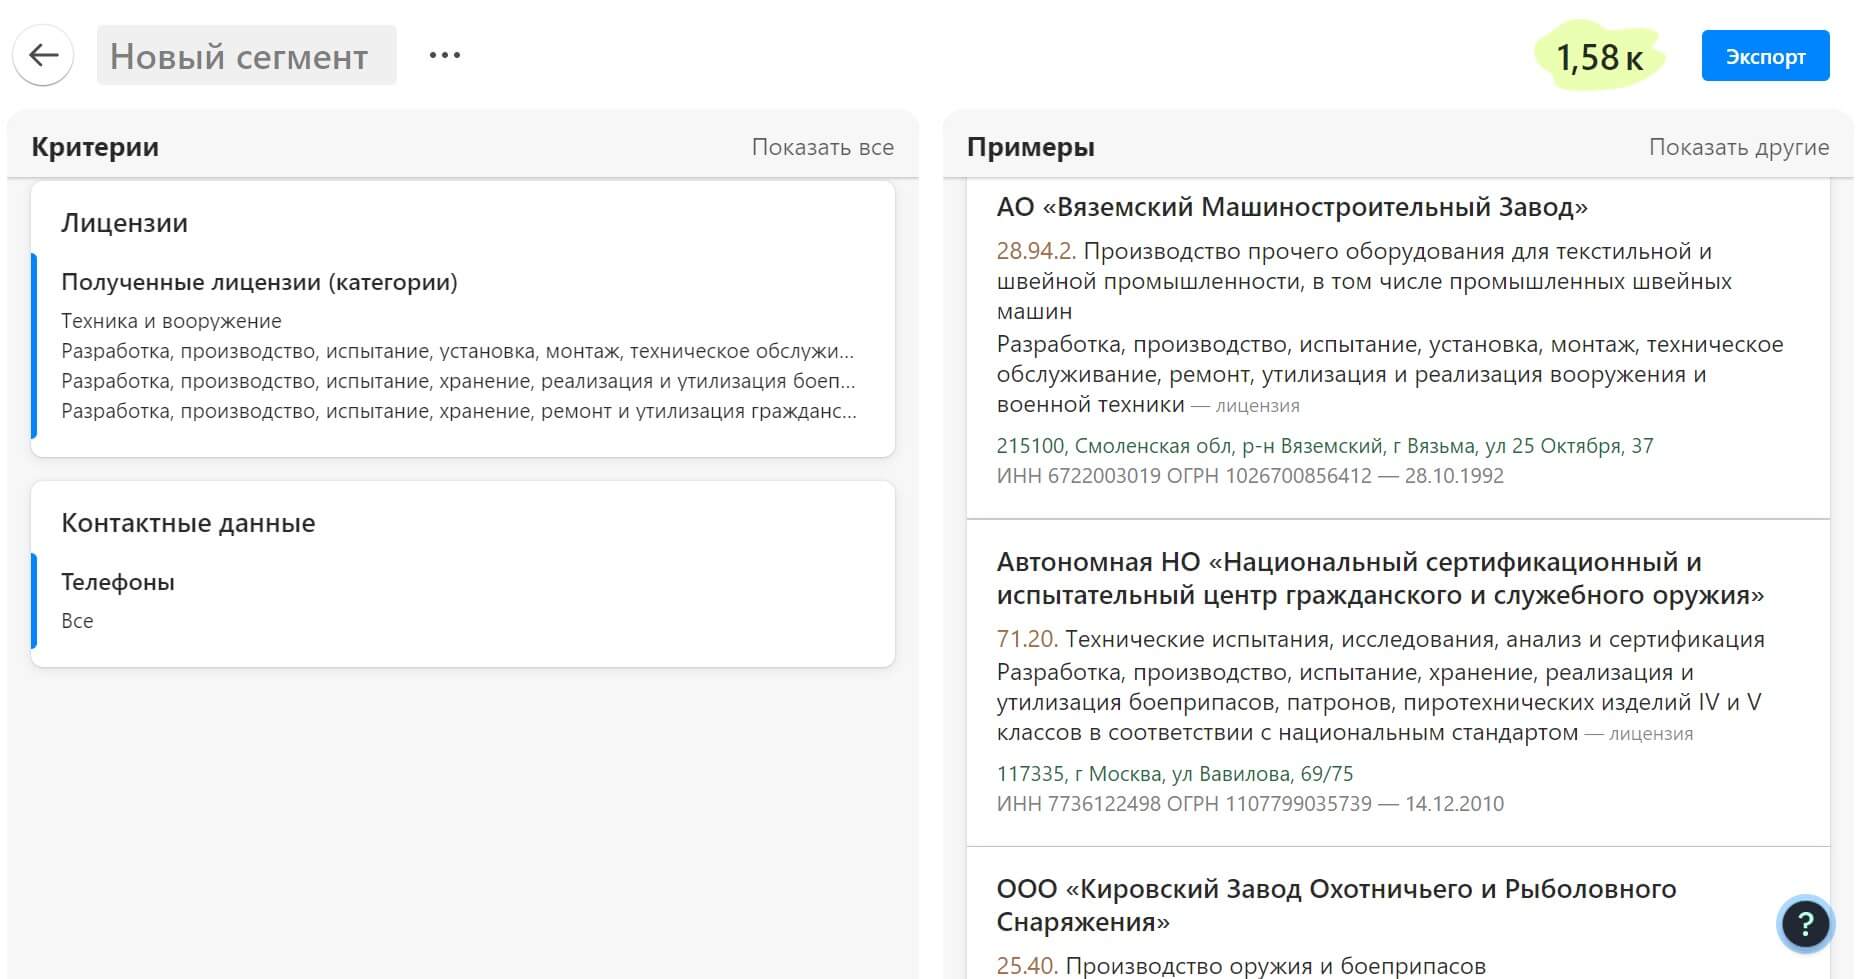Click OKVED code 28.94.2.

tap(1036, 251)
